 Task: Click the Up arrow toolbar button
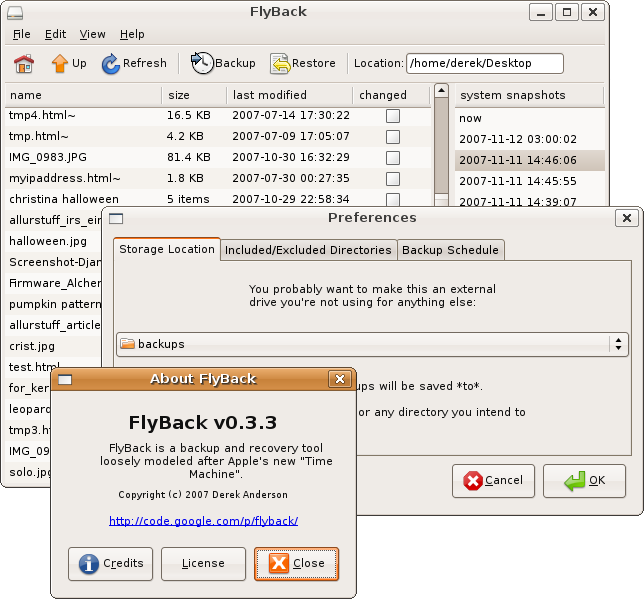69,64
